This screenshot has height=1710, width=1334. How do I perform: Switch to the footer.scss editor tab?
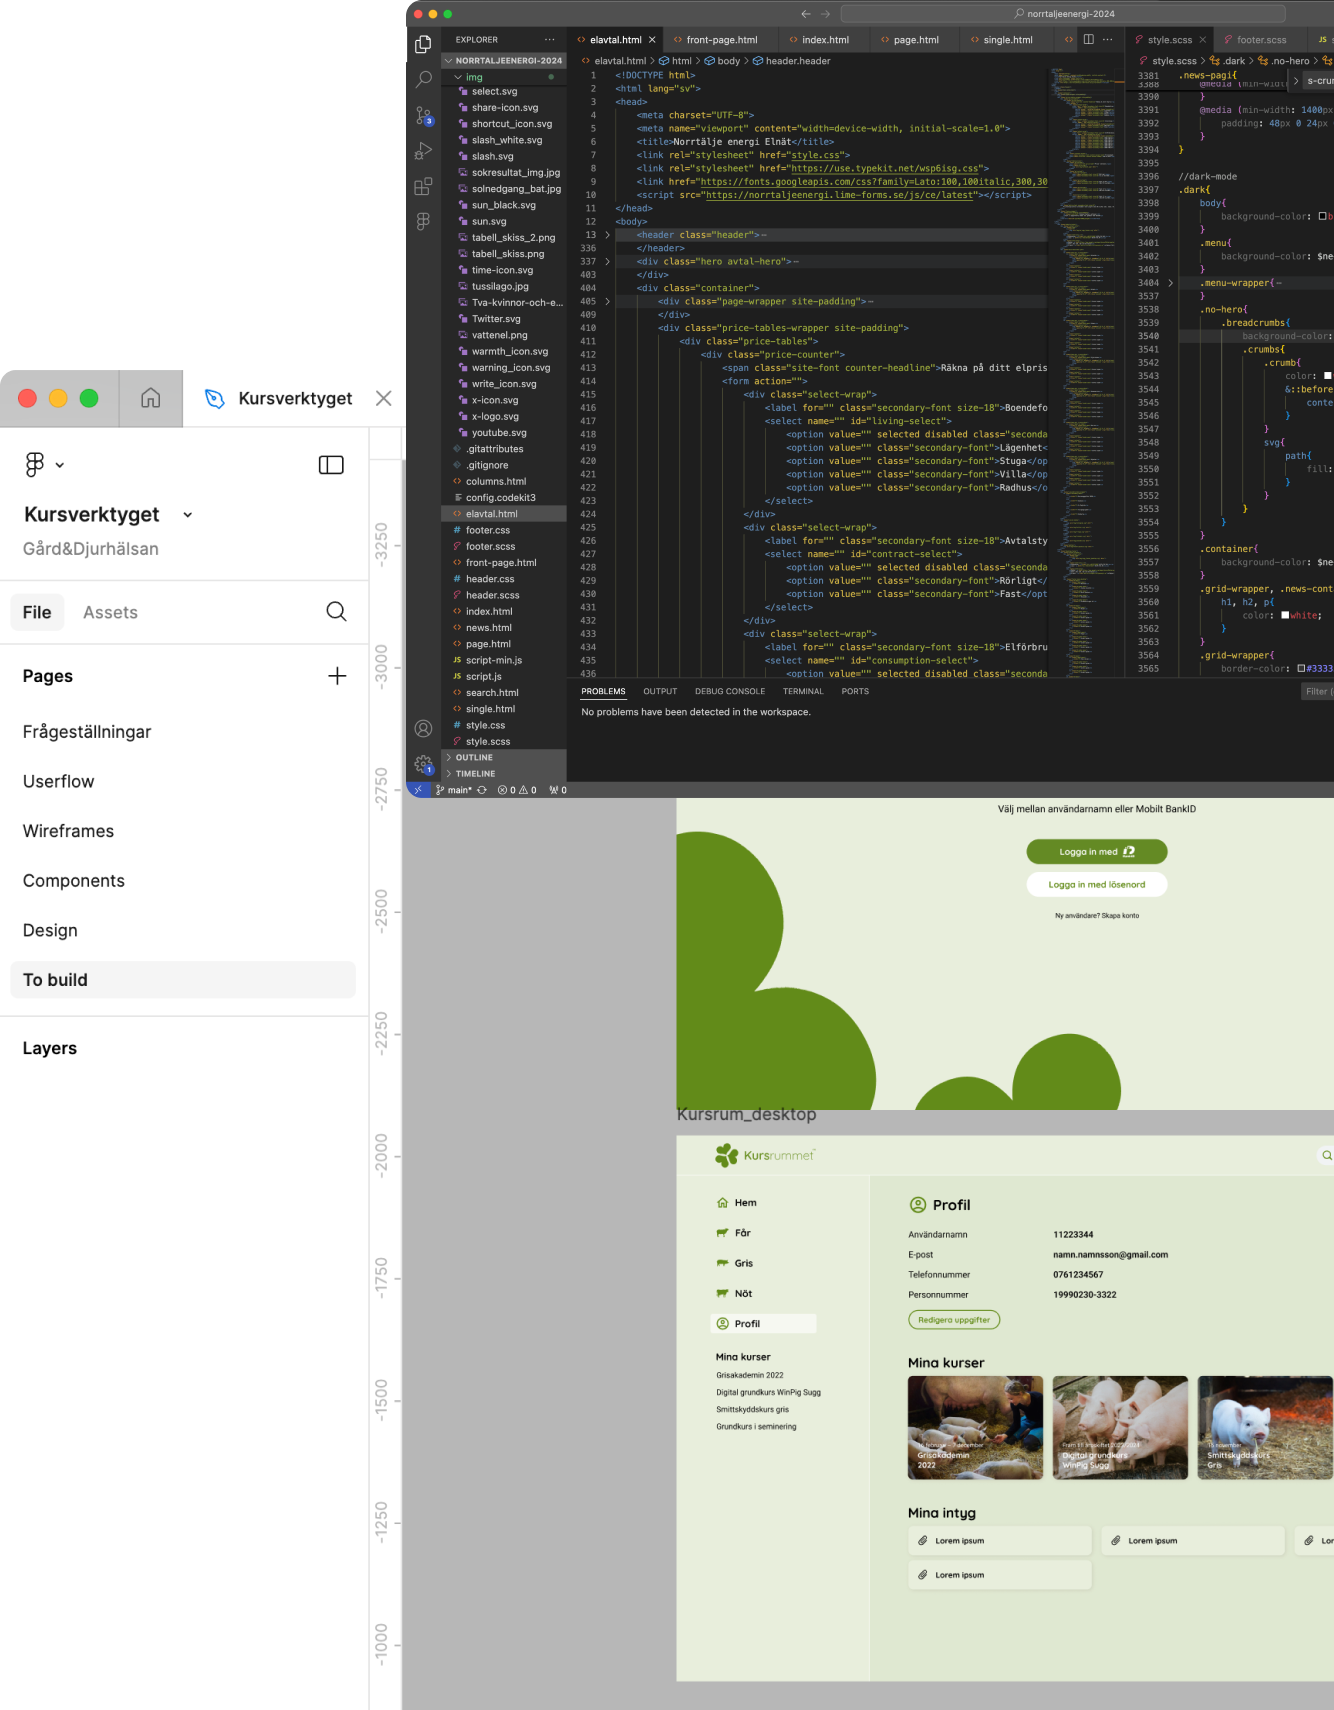(x=1261, y=40)
